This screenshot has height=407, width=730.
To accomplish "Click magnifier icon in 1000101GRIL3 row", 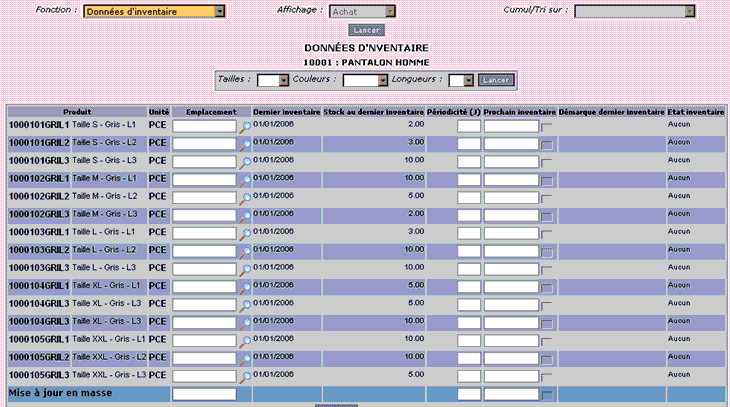I will coord(245,163).
